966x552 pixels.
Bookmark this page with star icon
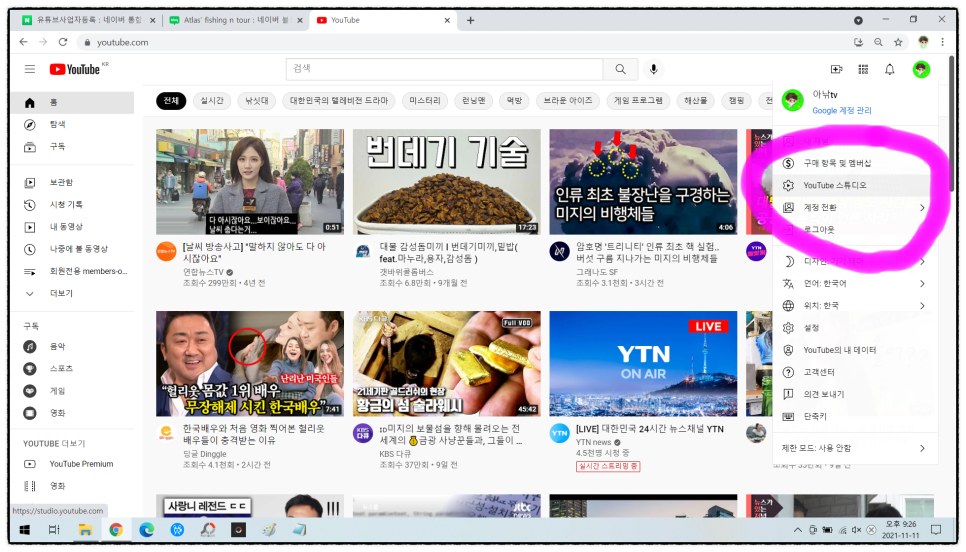coord(898,42)
